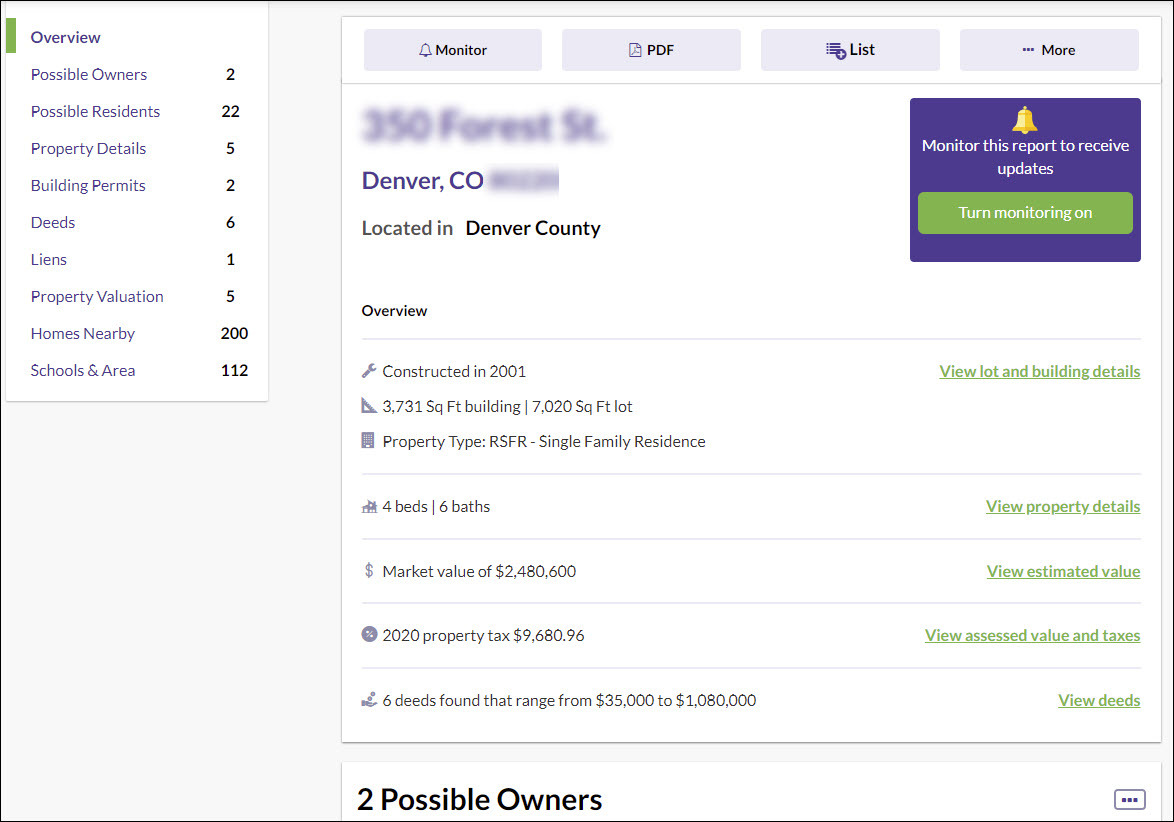Follow the View deeds link
The image size is (1174, 822).
[1098, 701]
